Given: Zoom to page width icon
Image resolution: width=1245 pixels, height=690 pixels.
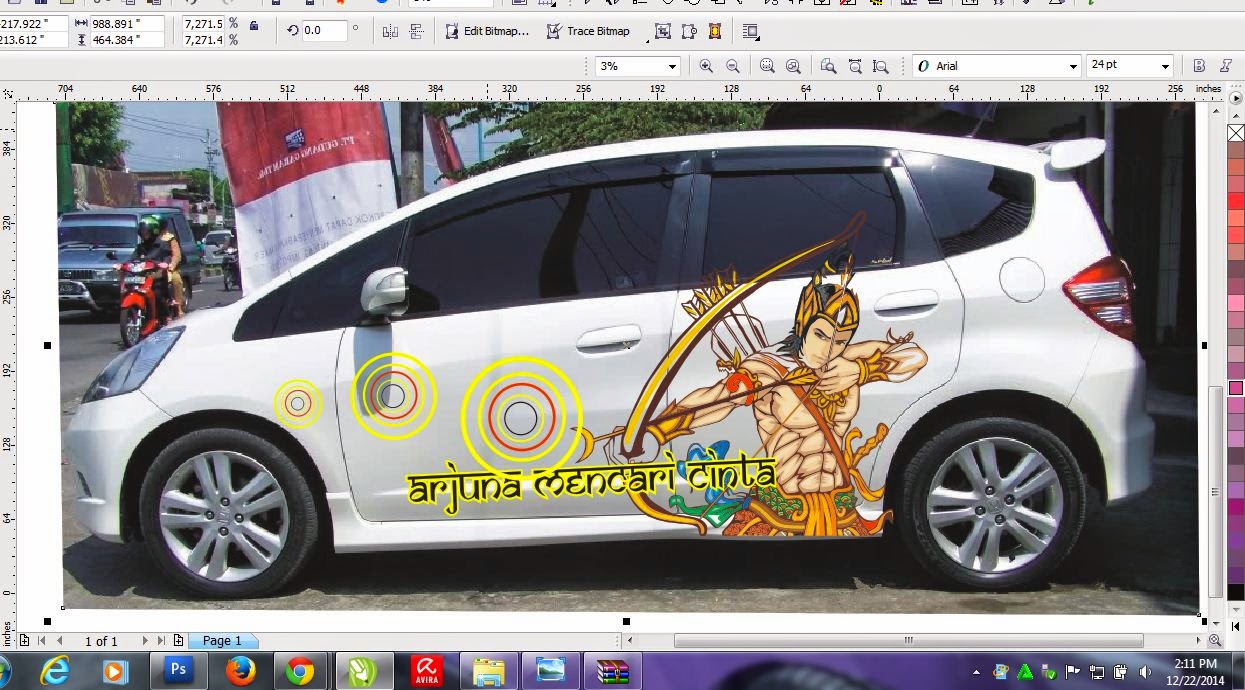Looking at the screenshot, I should click(x=855, y=66).
